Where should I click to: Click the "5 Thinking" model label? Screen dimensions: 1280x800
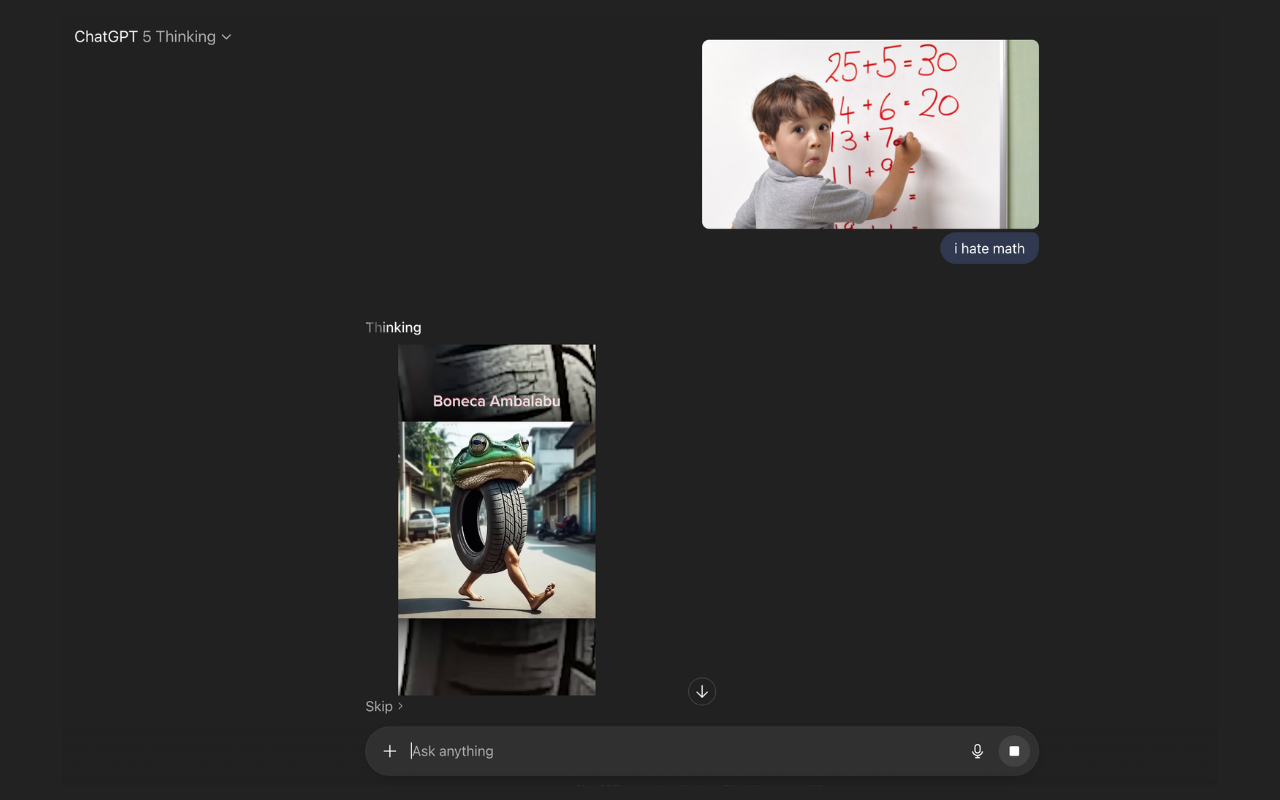pos(179,37)
